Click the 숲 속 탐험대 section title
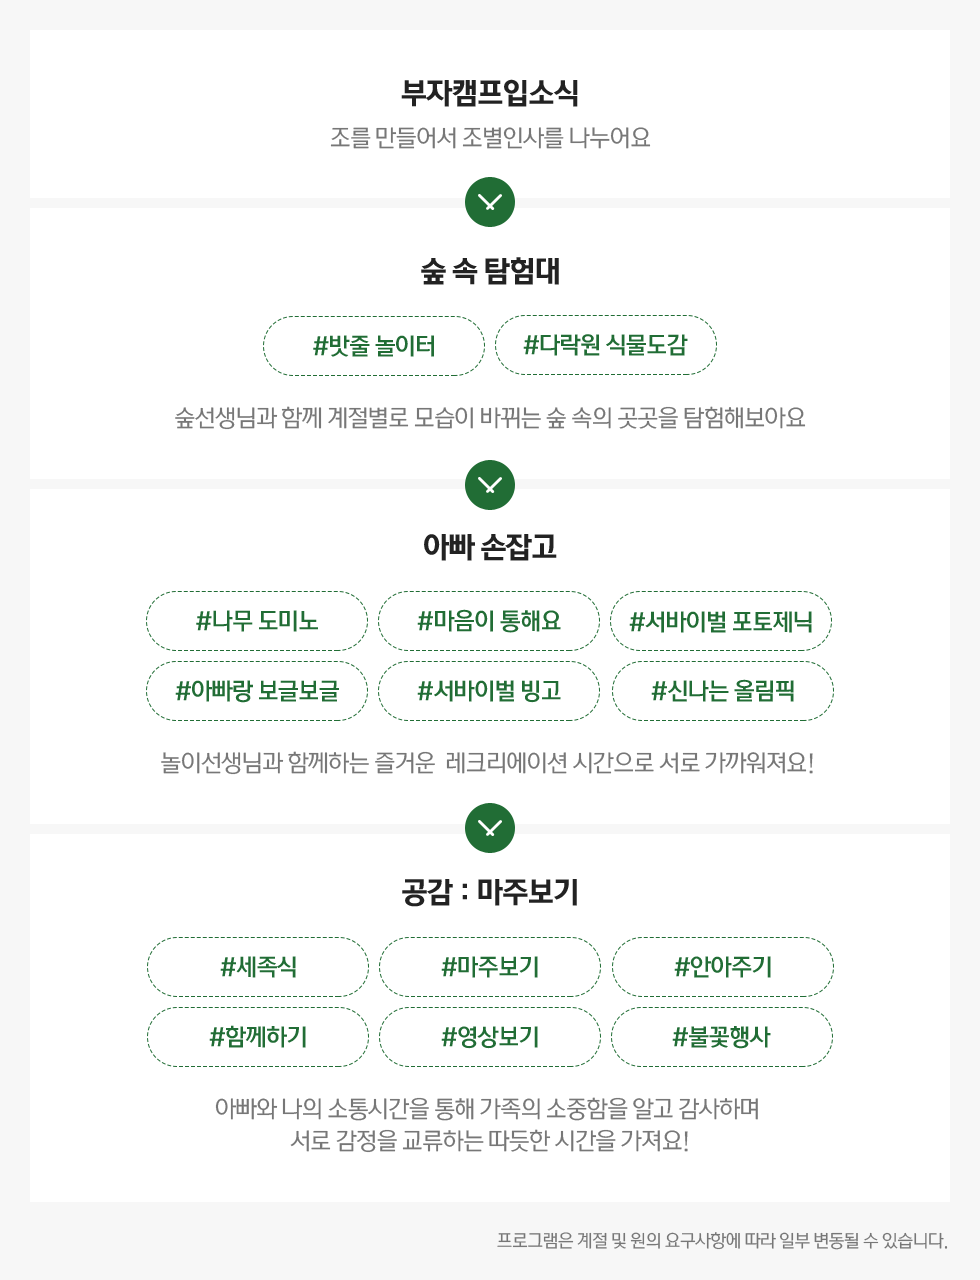This screenshot has width=980, height=1280. click(490, 271)
